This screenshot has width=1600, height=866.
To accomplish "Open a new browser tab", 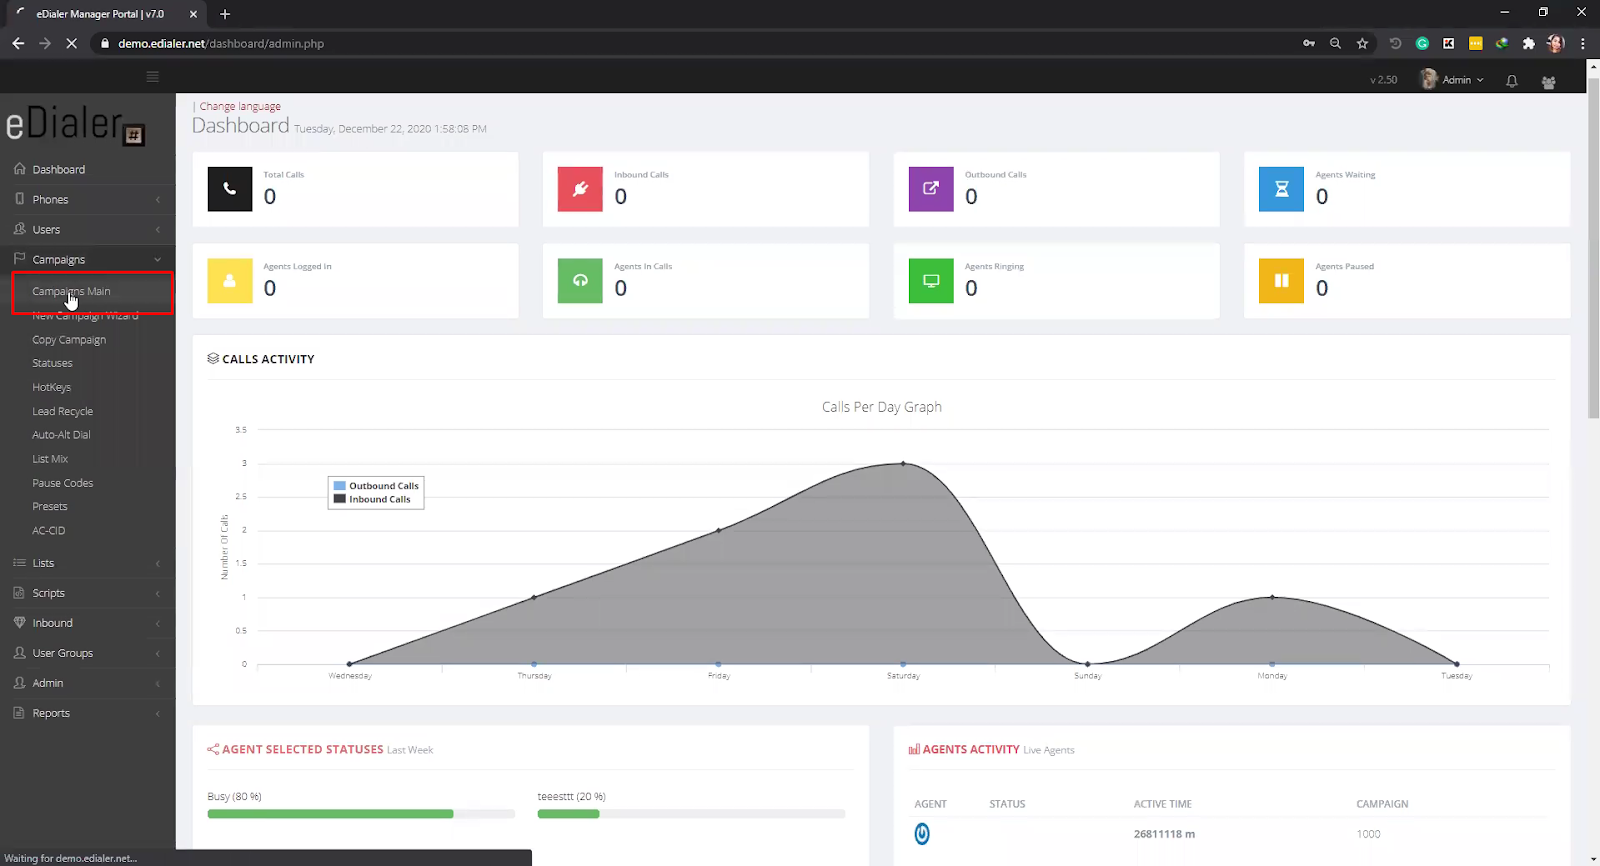I will 225,14.
